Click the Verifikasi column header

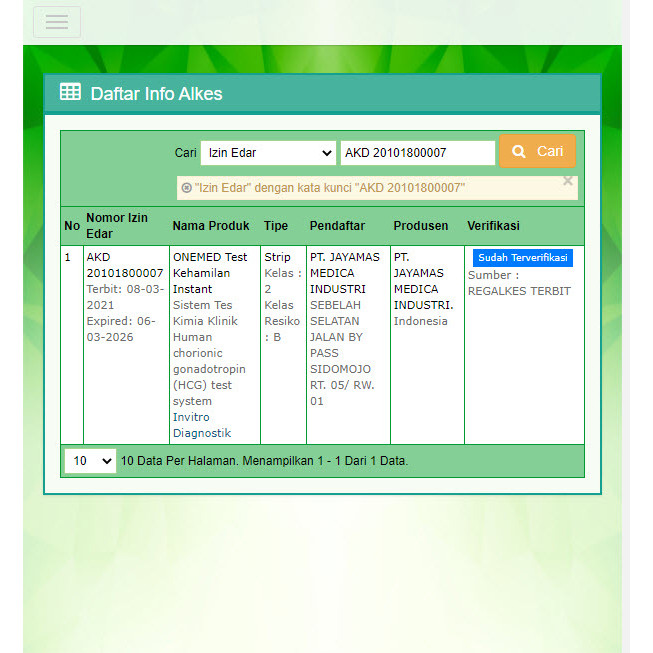(x=493, y=226)
